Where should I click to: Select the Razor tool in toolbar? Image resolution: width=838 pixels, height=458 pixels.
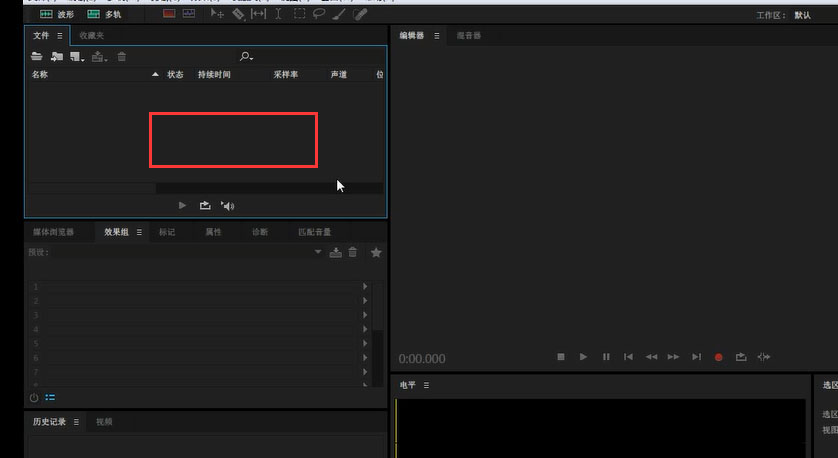238,14
